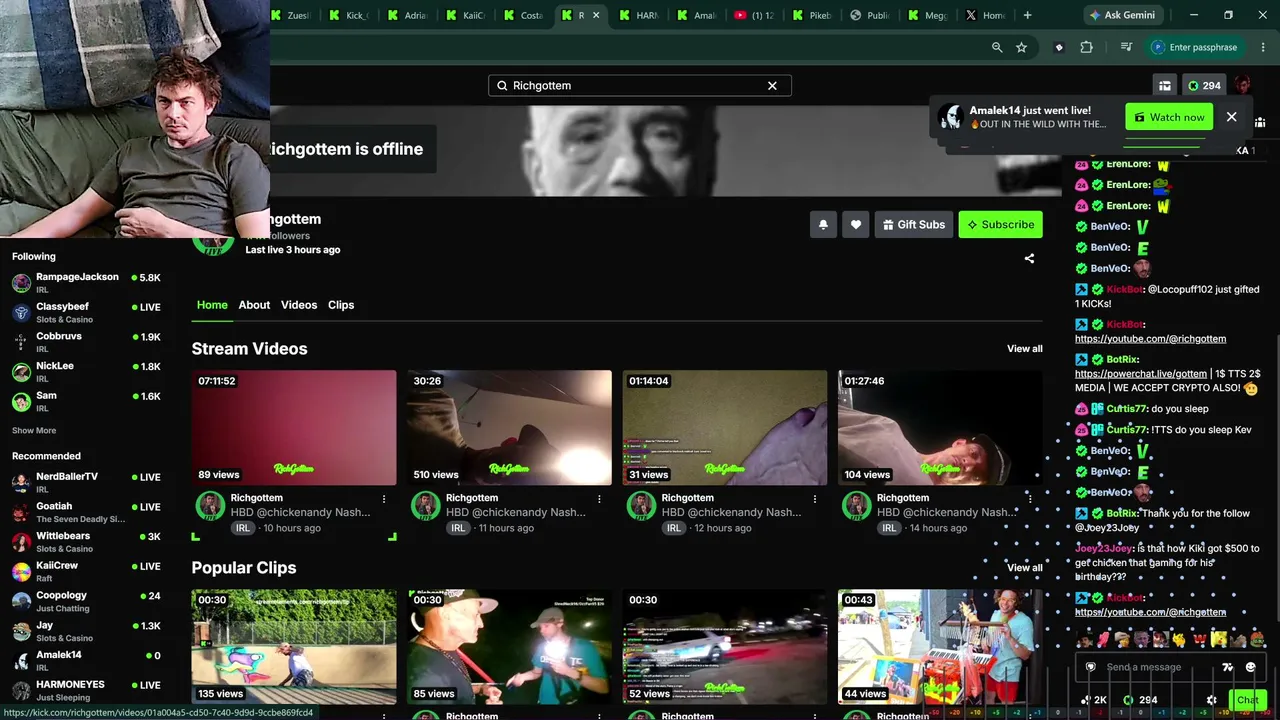Open the text-to-speech icon in message box
Screen dimensions: 1280x720
1228,667
